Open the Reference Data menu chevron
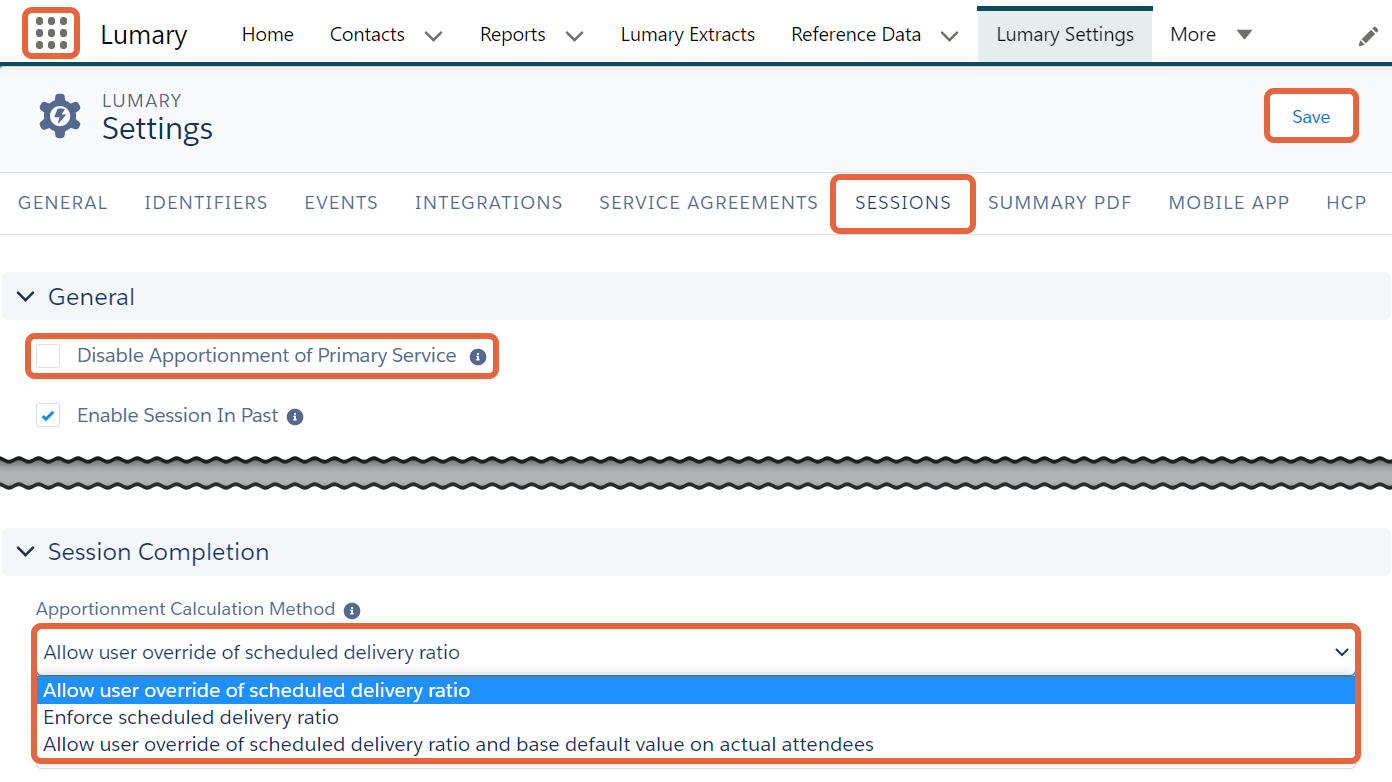Viewport: 1392px width, 782px height. click(949, 36)
